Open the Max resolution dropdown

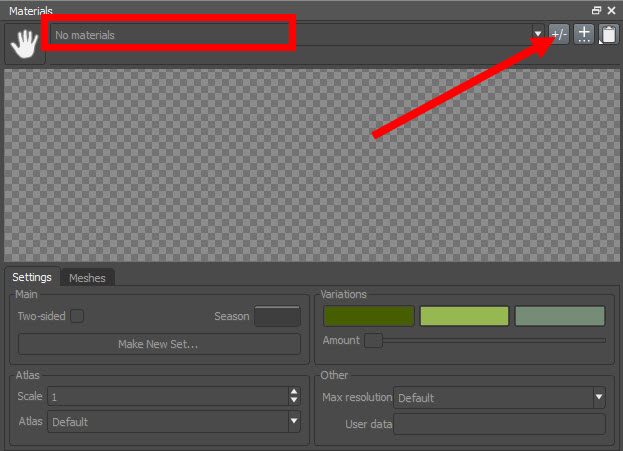(499, 397)
